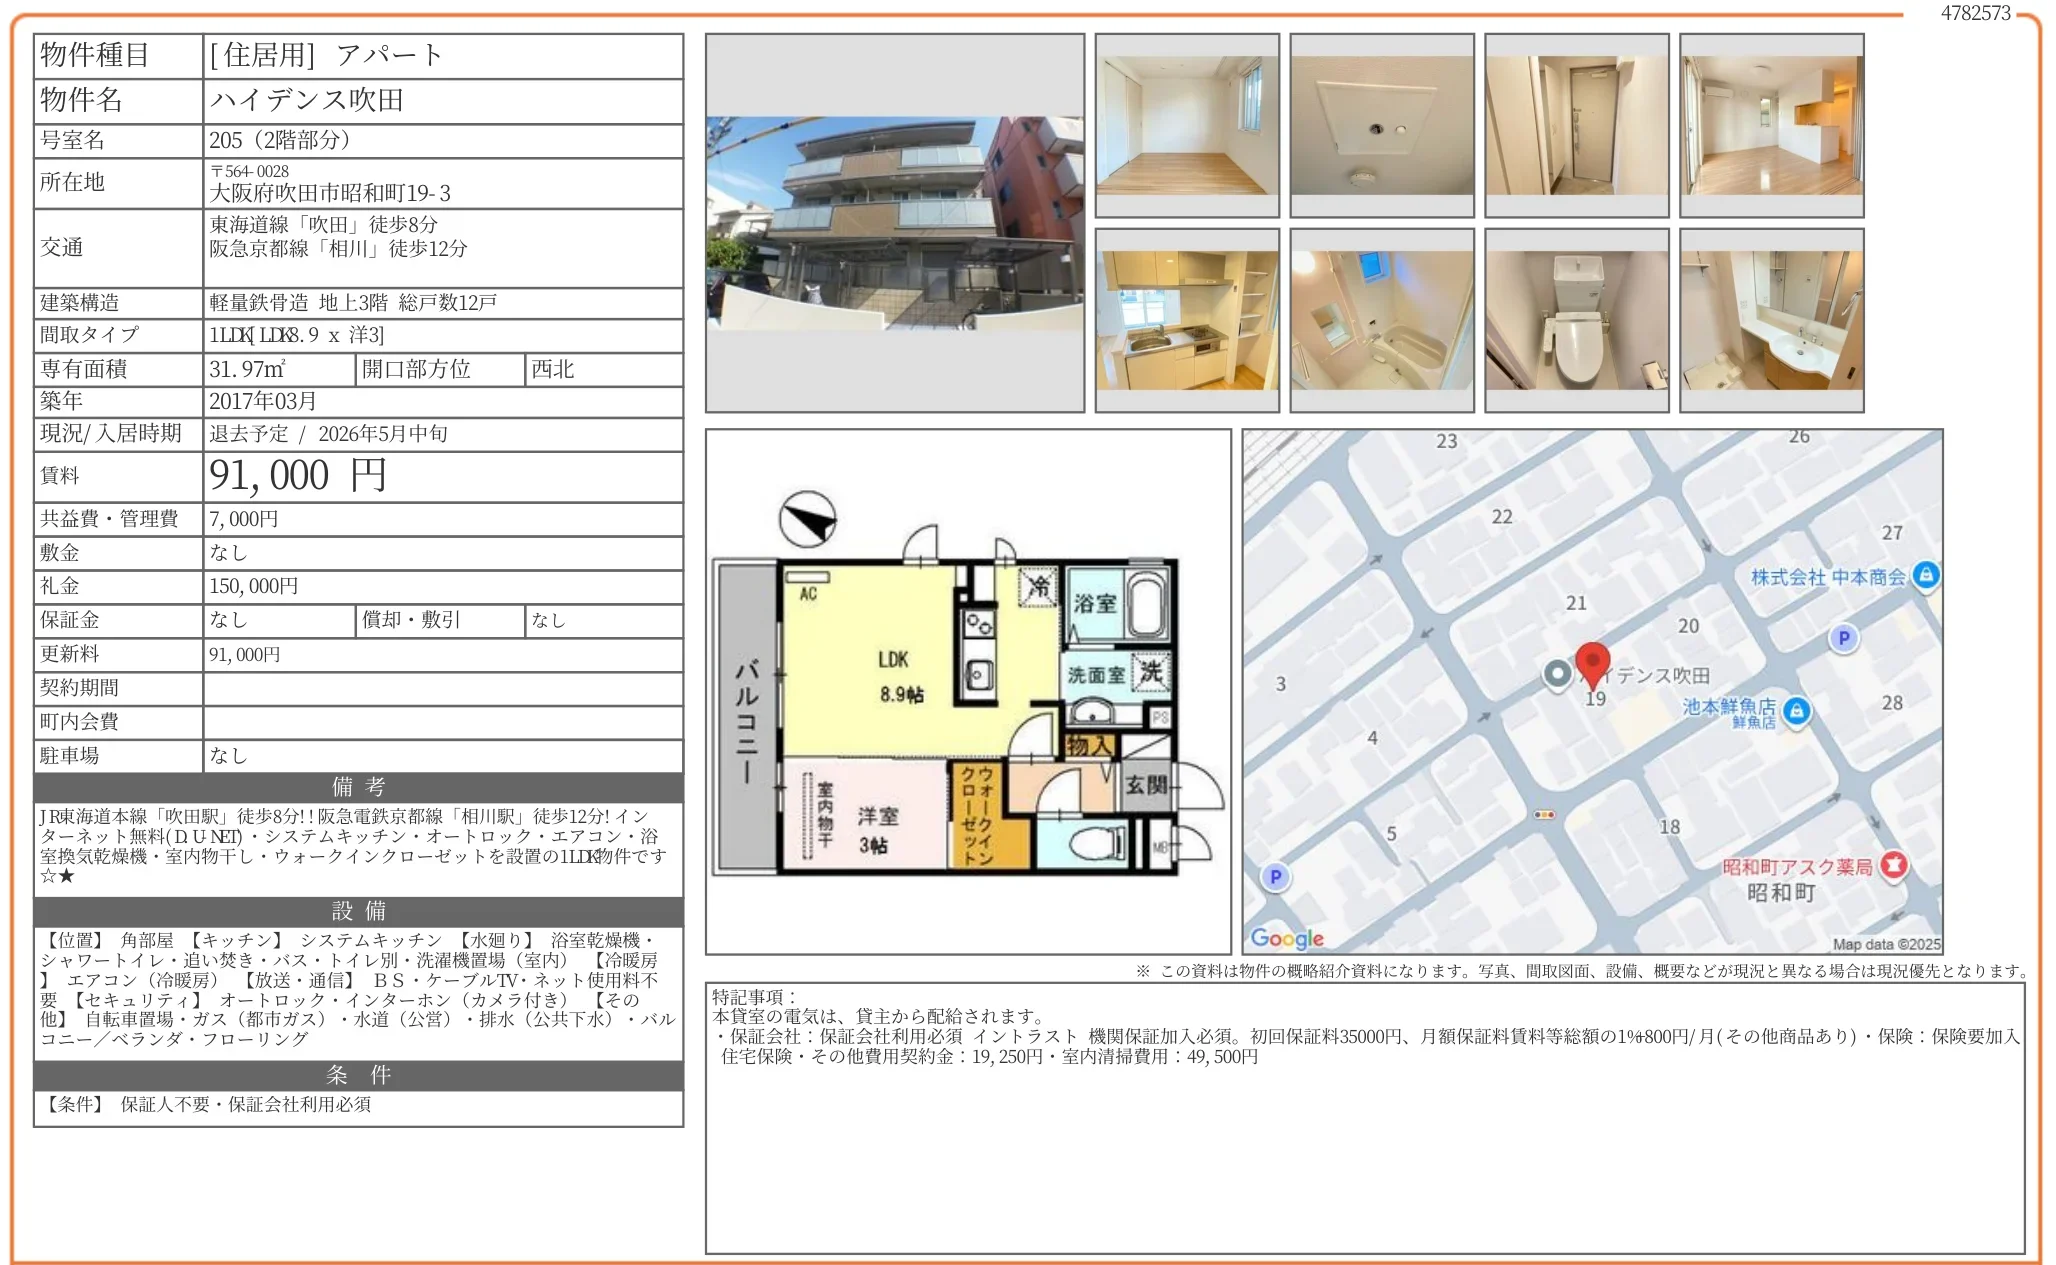Image resolution: width=2056 pixels, height=1265 pixels.
Task: Click the LDK 8.9帖 room on floor plan
Action: pos(899,677)
